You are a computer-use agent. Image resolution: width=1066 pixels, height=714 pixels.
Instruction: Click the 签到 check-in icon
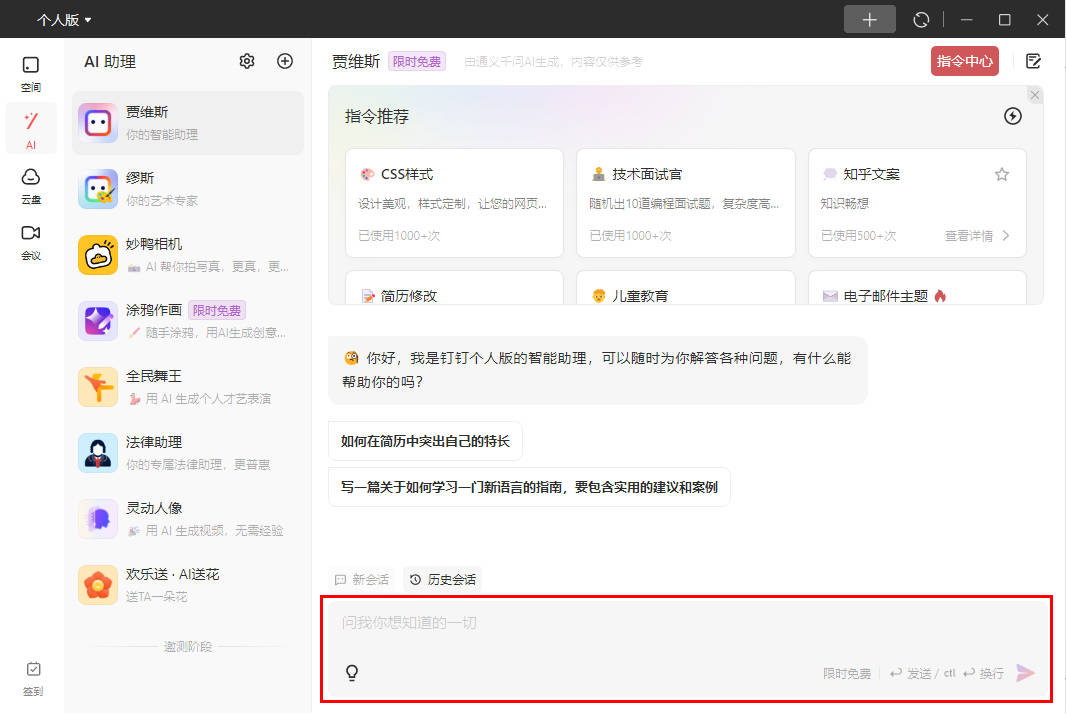tap(33, 669)
